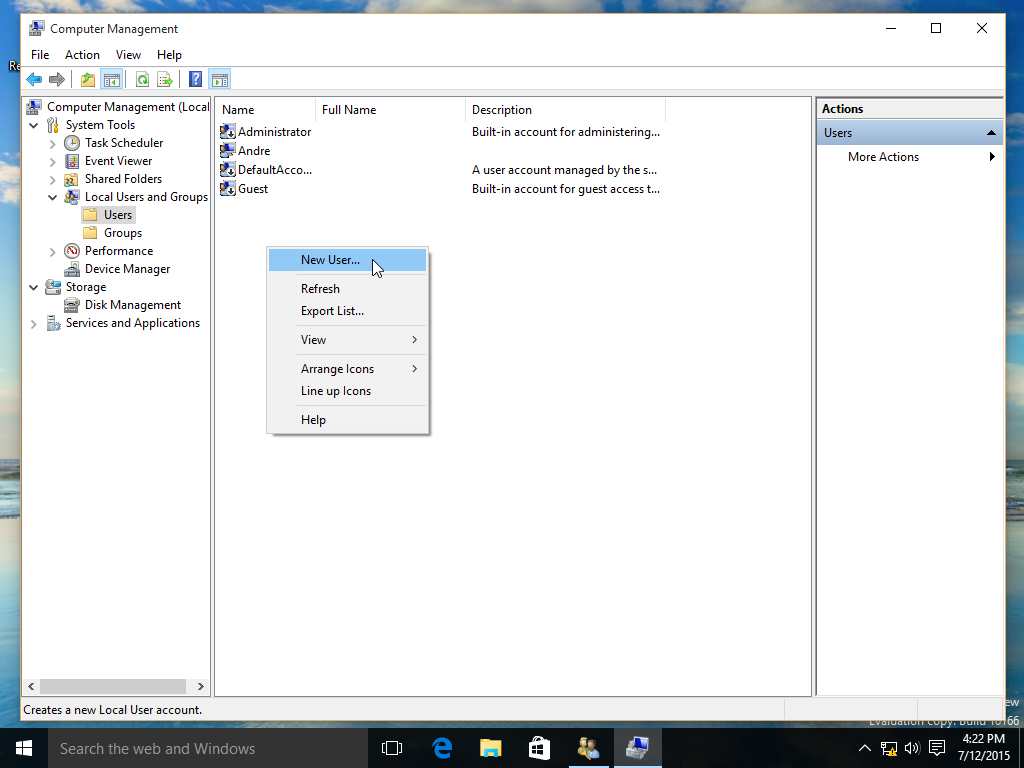1024x768 pixels.
Task: Collapse the Users section in Actions pane
Action: pyautogui.click(x=991, y=133)
